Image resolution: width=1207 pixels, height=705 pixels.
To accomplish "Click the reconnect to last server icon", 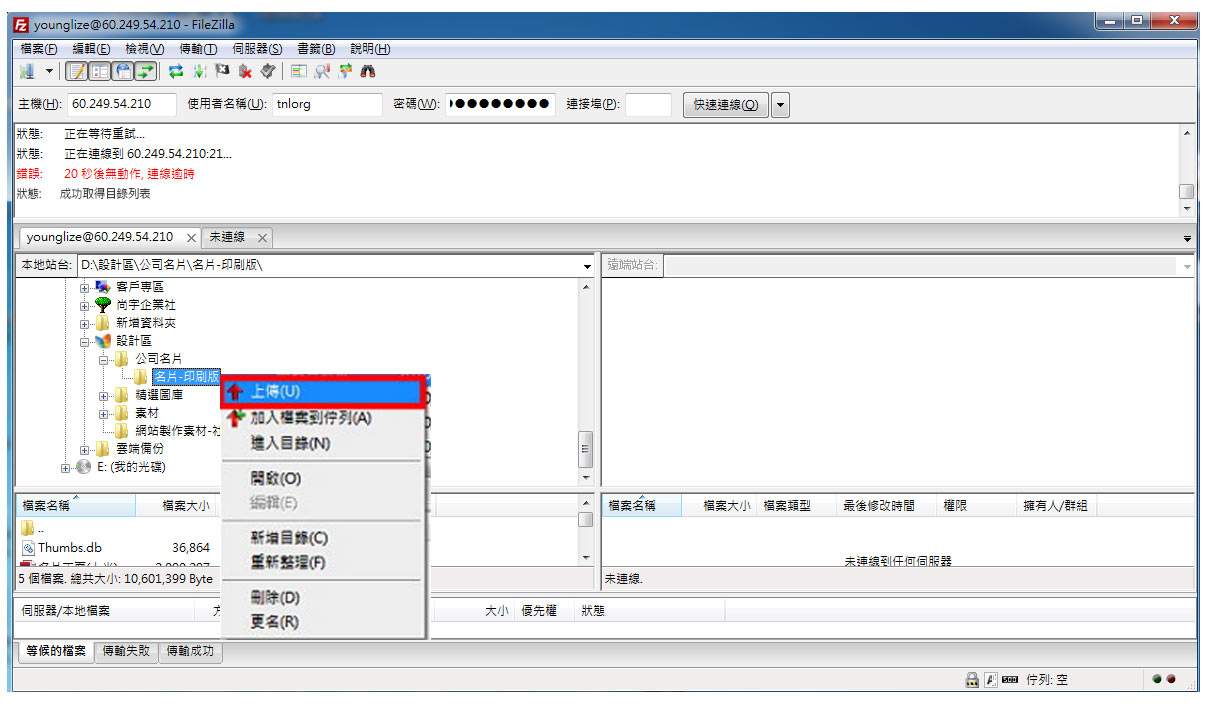I will tap(268, 71).
